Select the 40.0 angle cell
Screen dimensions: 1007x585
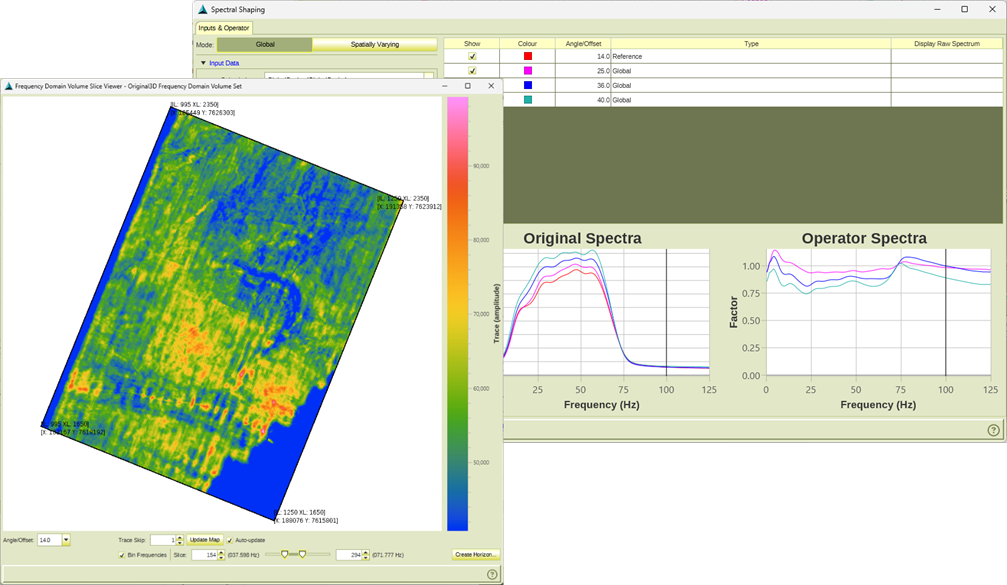coord(583,100)
